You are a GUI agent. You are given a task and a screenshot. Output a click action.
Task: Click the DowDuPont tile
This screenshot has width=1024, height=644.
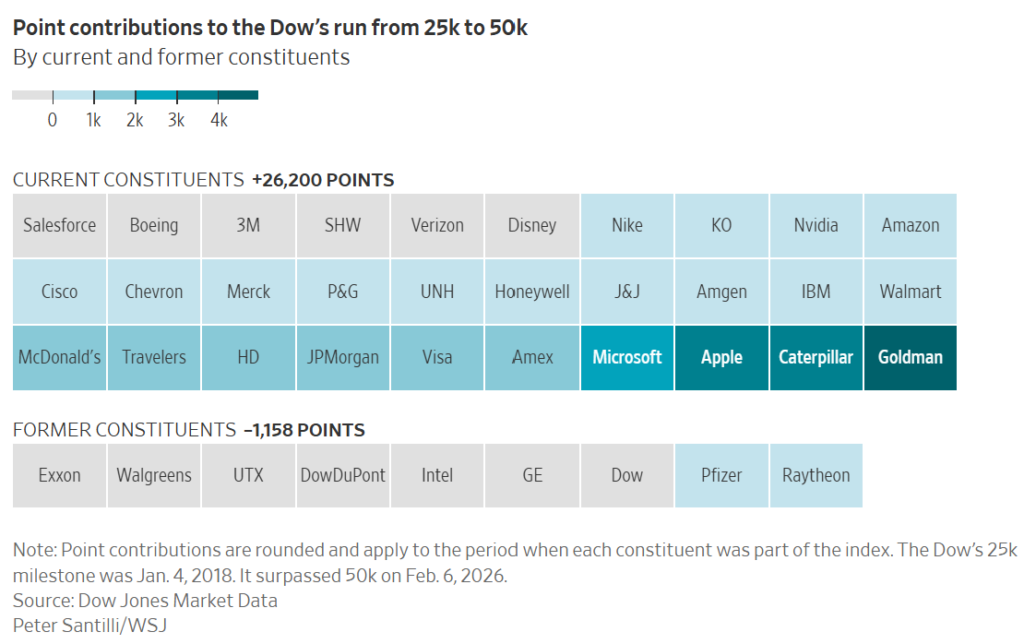343,475
